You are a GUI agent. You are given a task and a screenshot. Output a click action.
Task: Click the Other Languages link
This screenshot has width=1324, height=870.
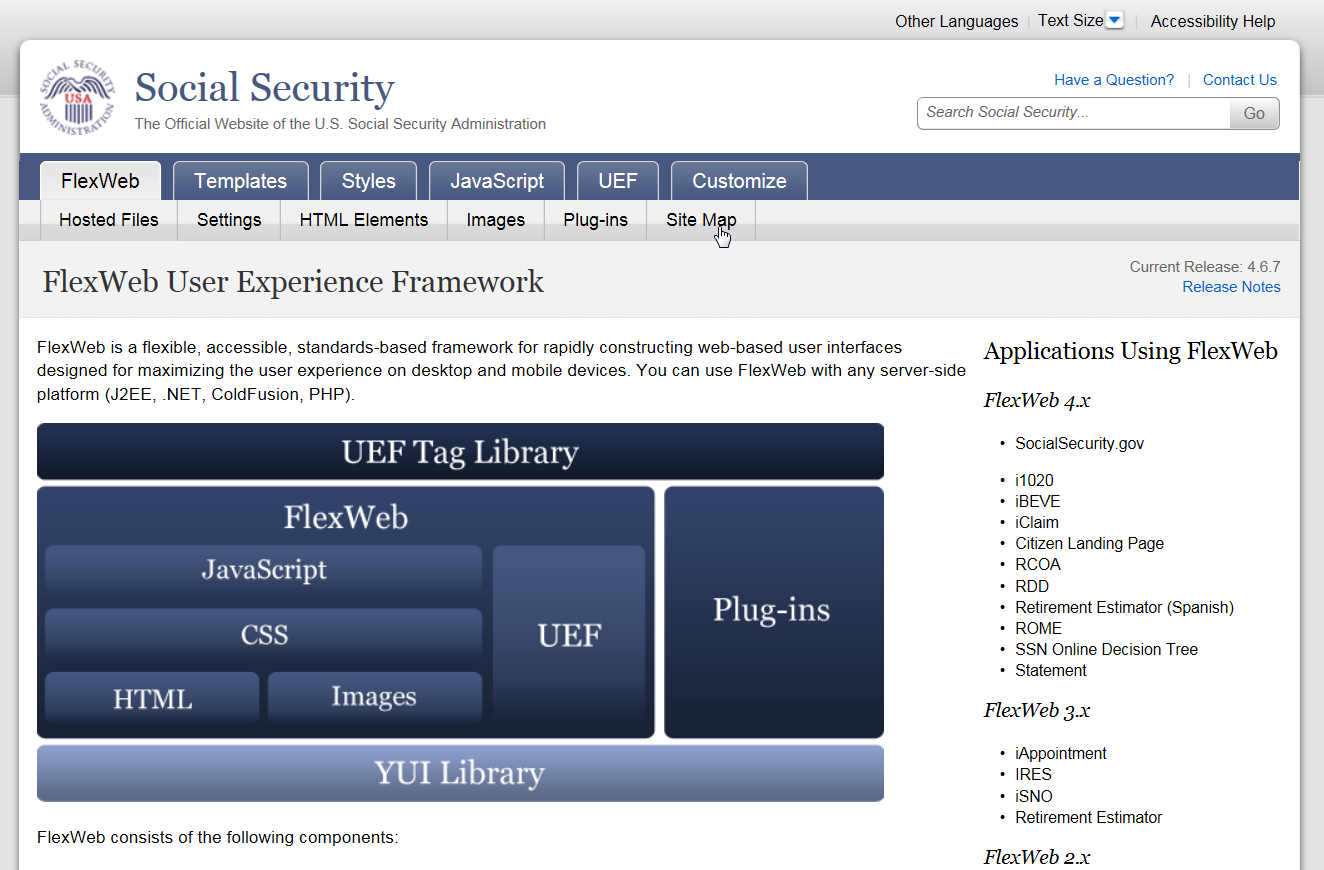tap(955, 20)
